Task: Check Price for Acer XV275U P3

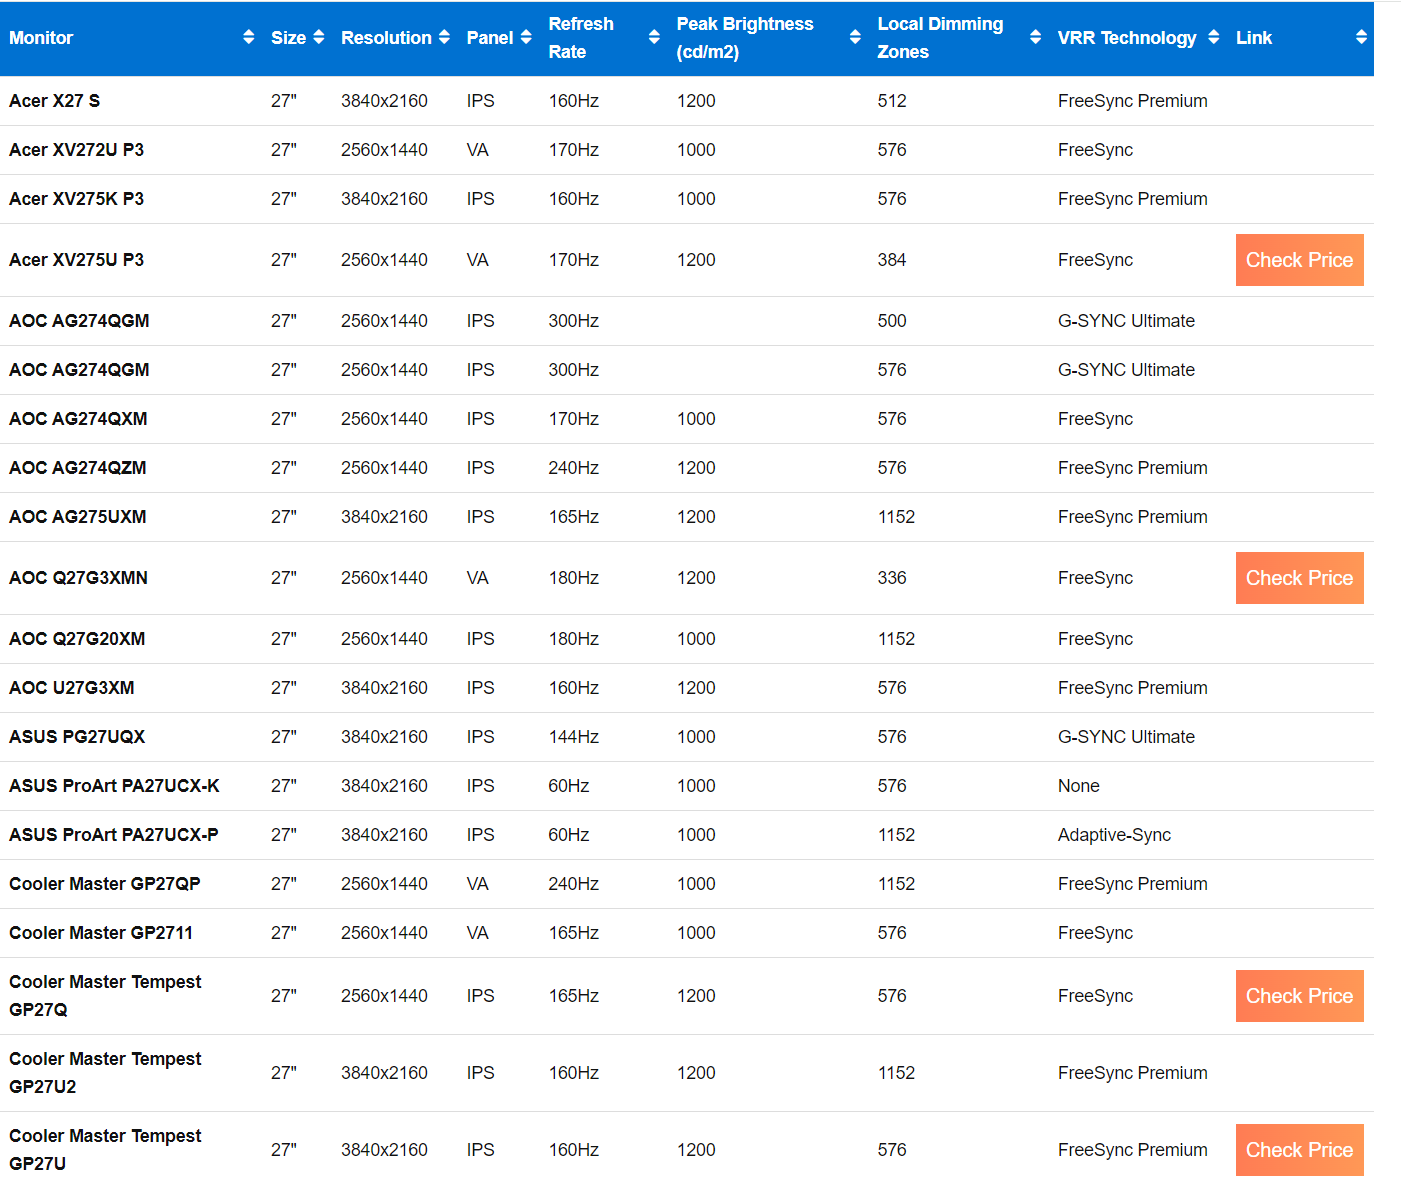Action: (x=1299, y=260)
